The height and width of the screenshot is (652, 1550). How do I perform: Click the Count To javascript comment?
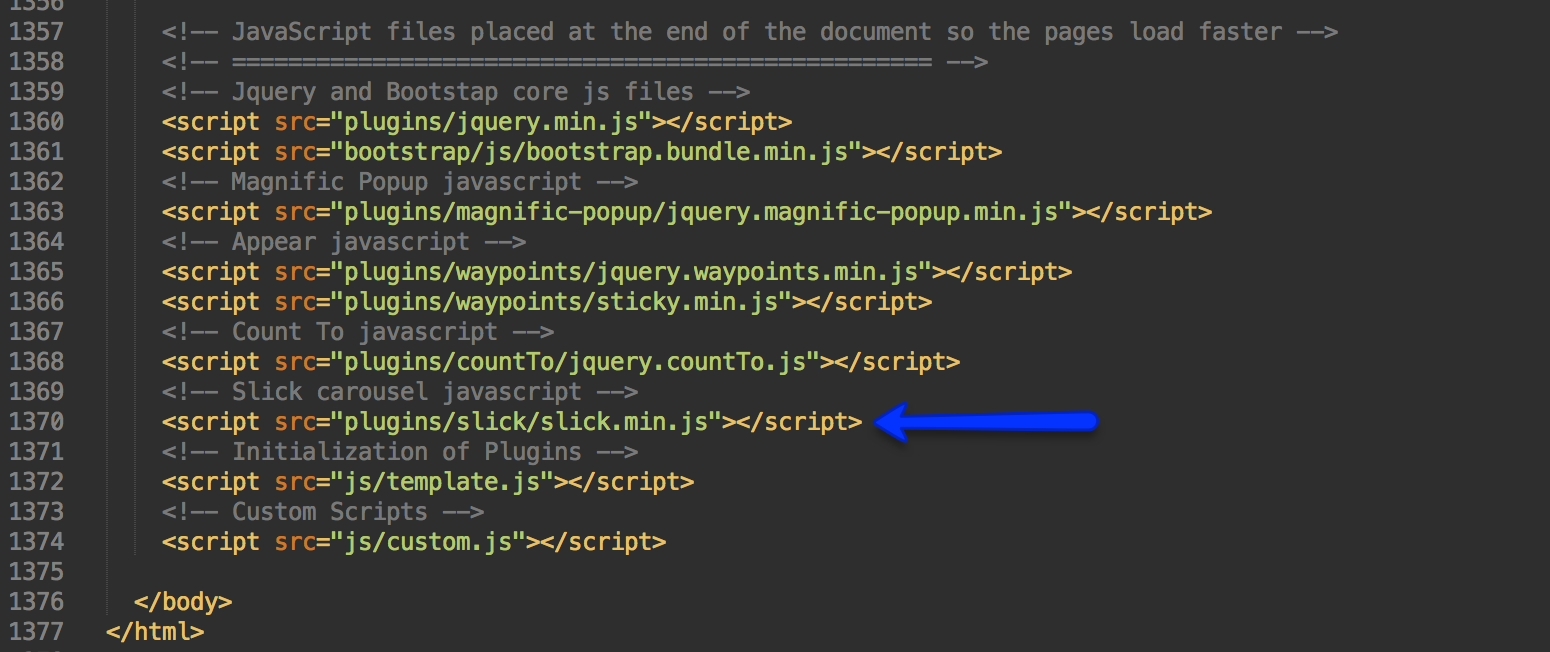(357, 332)
